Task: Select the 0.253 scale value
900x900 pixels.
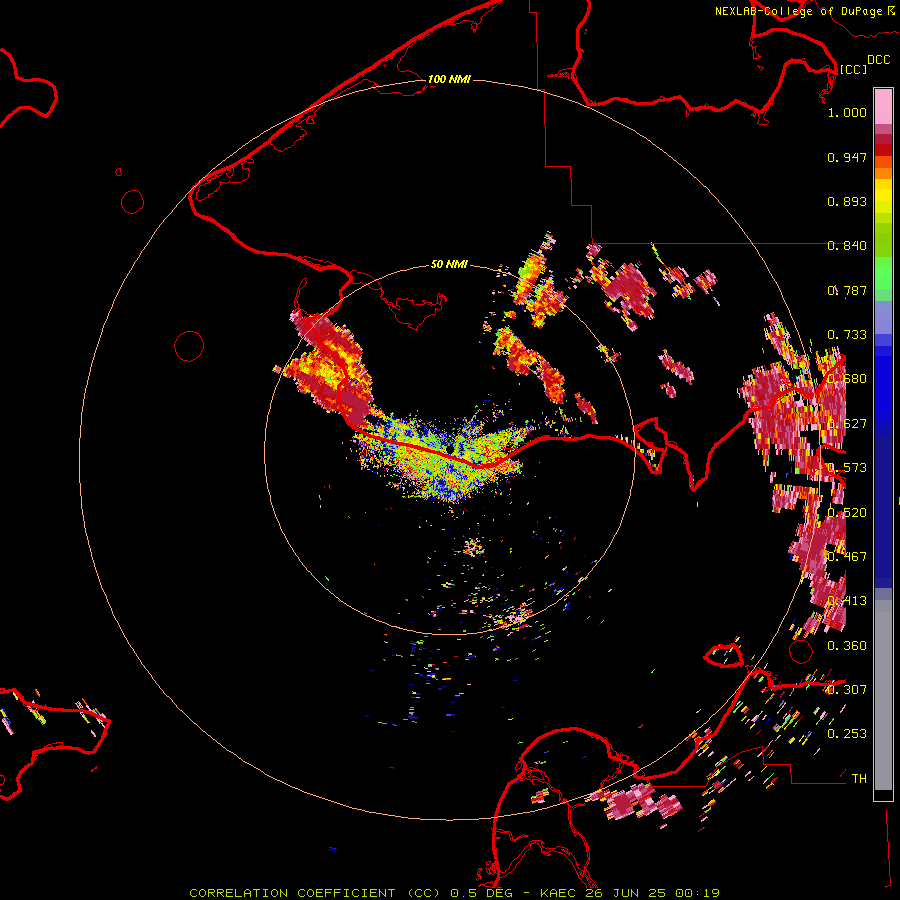Action: (847, 734)
